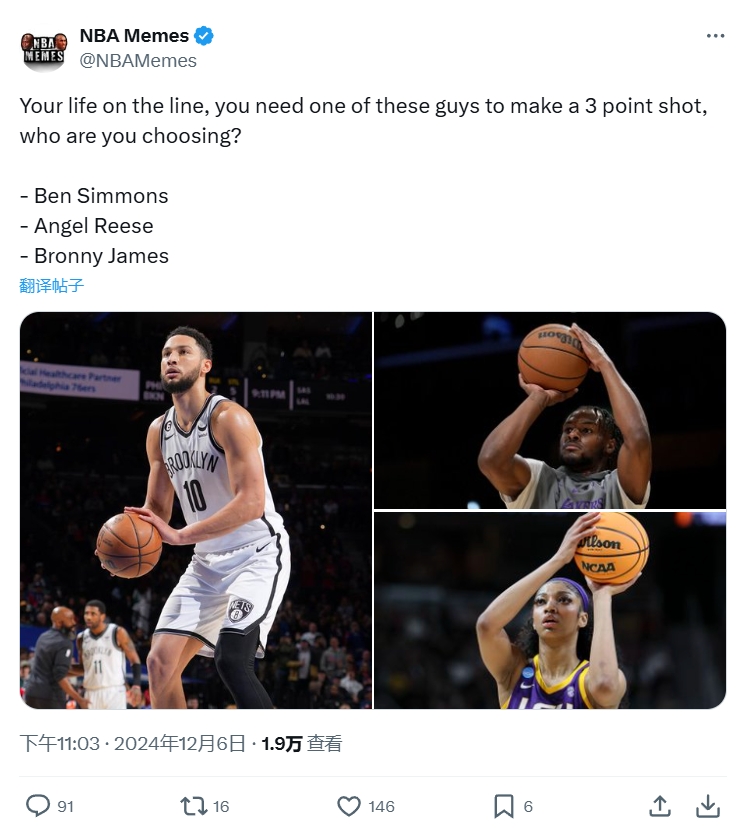Open the NBA Memes display name

(x=134, y=36)
